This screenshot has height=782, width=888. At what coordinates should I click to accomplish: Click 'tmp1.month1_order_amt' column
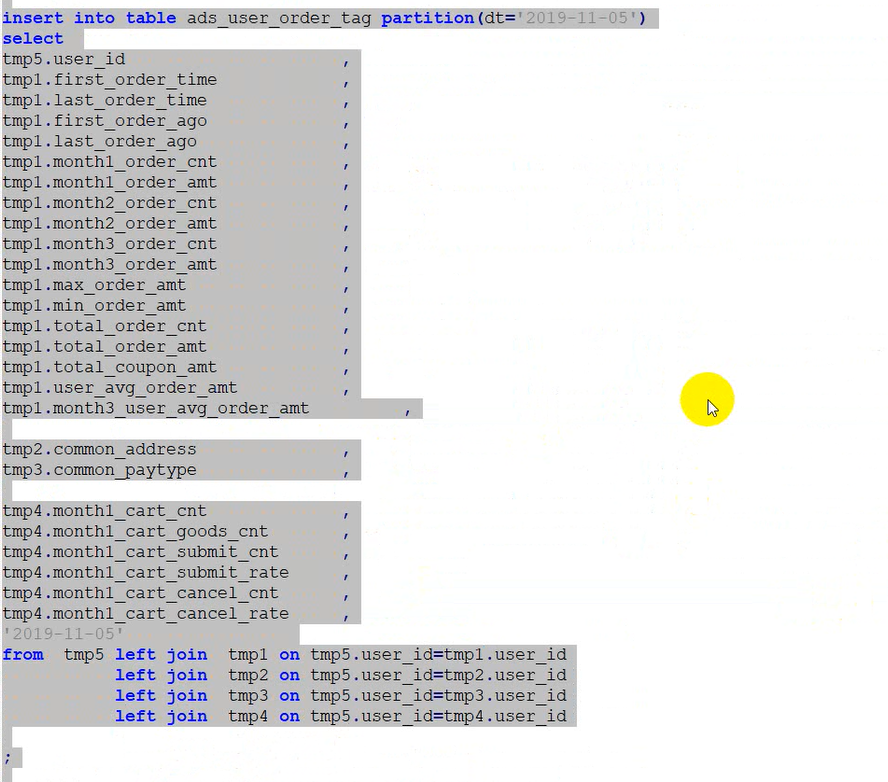click(109, 182)
